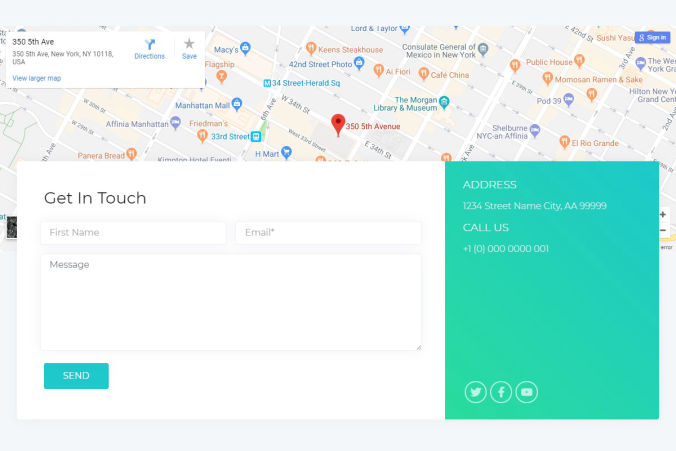Zoom in on the map with plus
Screen dimensions: 676x451
click(662, 214)
